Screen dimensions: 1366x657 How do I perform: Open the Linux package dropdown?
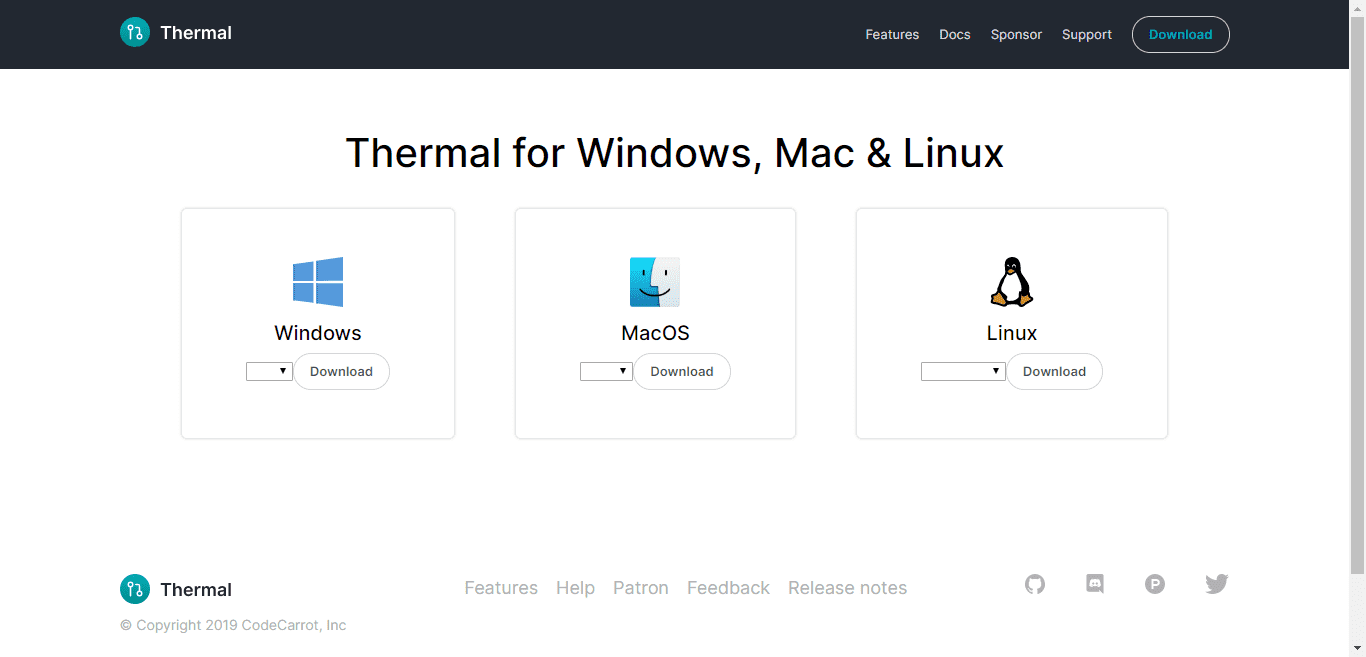[x=963, y=371]
